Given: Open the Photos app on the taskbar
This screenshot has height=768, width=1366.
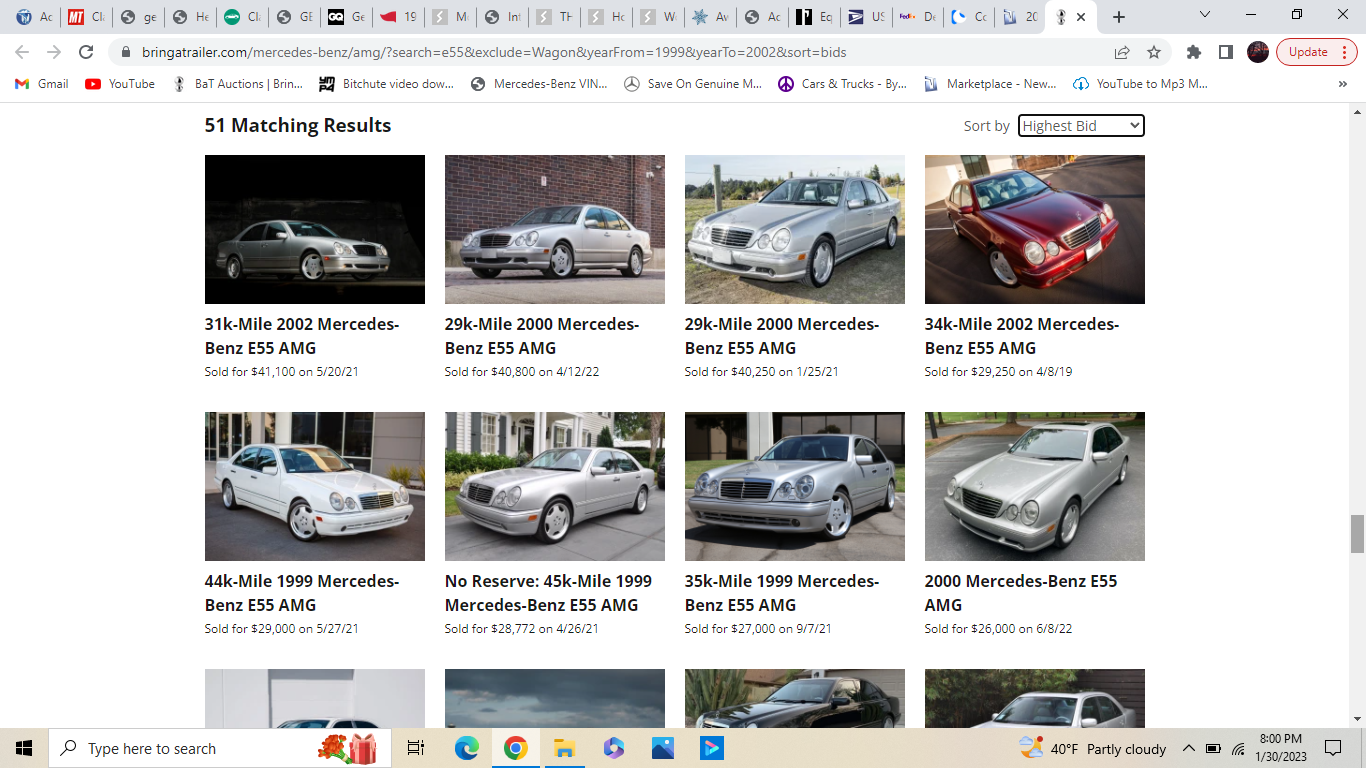Looking at the screenshot, I should point(662,748).
